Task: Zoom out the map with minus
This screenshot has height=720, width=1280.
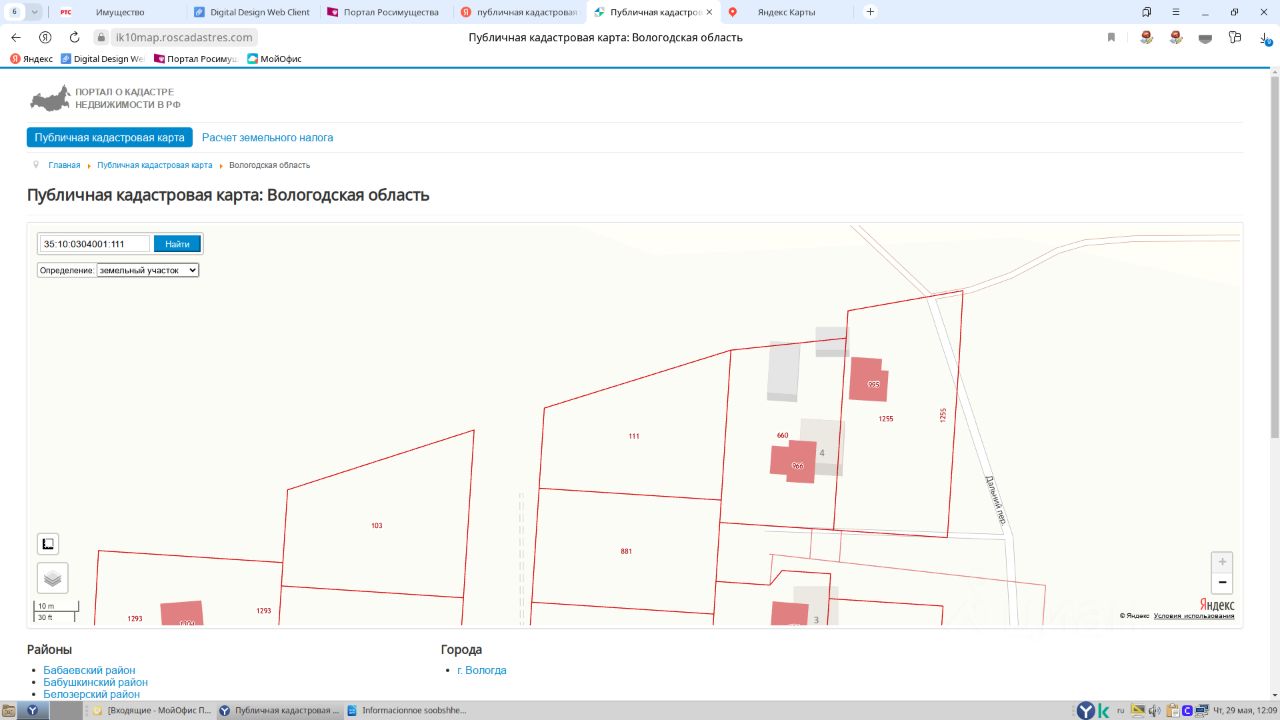Action: (1222, 583)
